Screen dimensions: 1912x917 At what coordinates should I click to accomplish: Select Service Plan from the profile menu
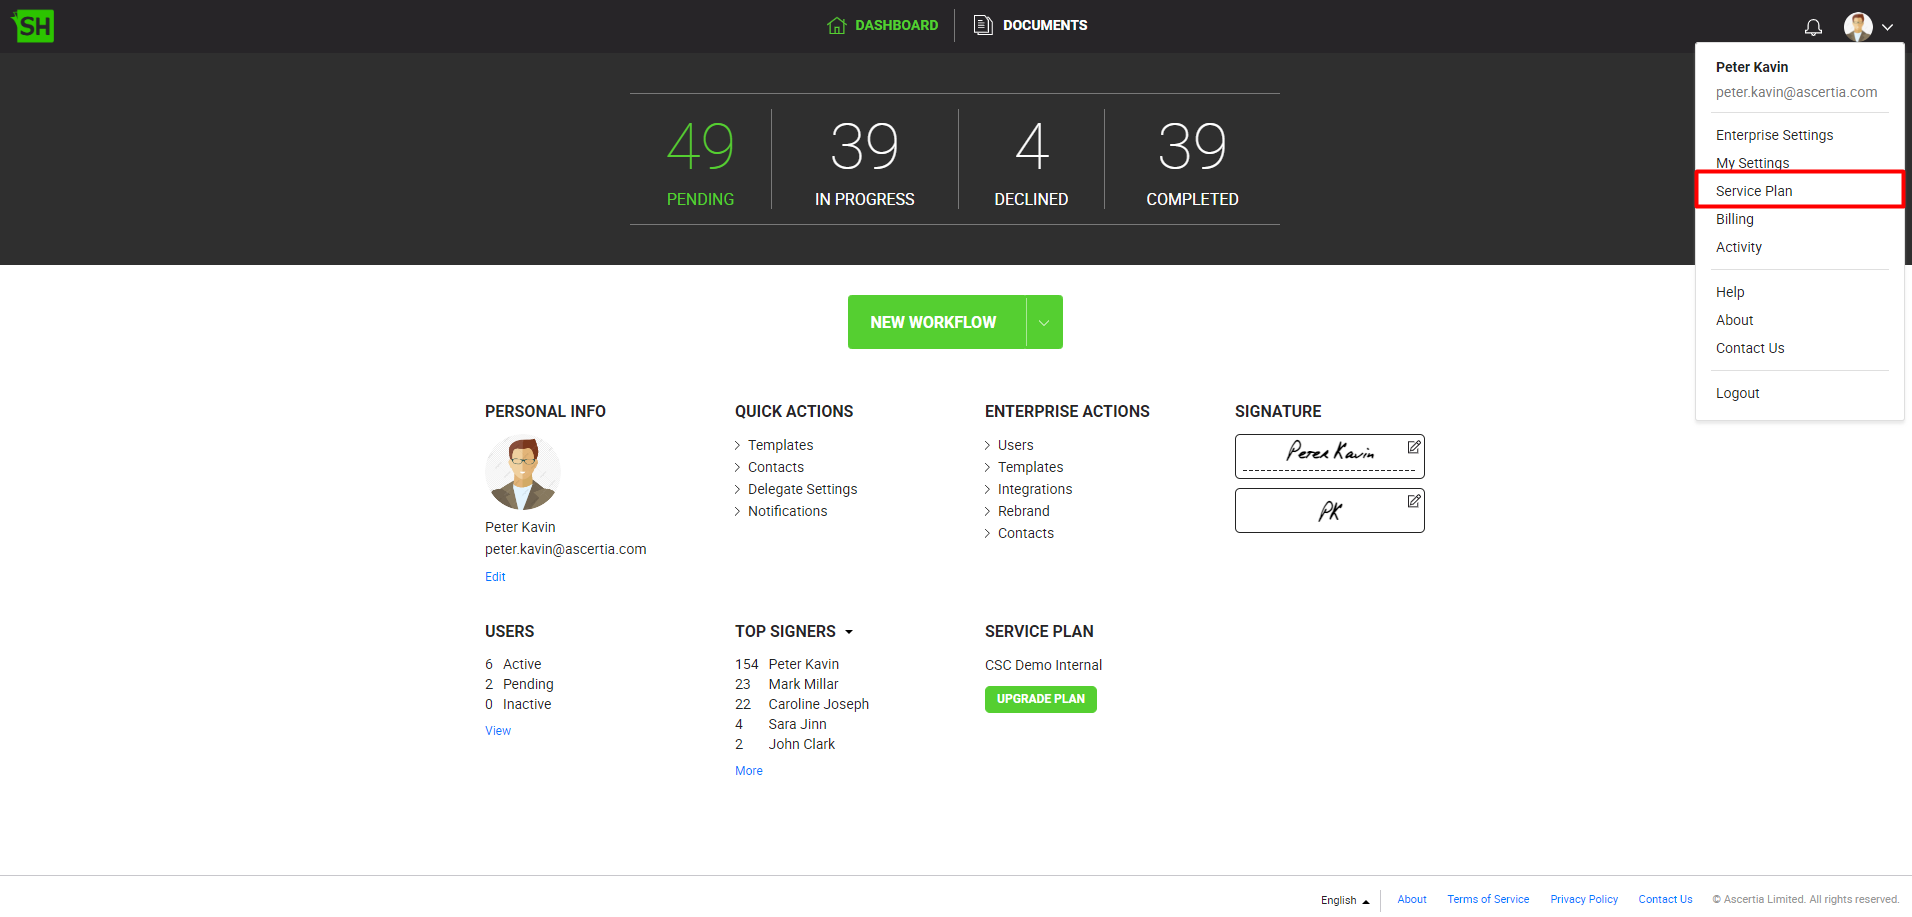(x=1754, y=191)
